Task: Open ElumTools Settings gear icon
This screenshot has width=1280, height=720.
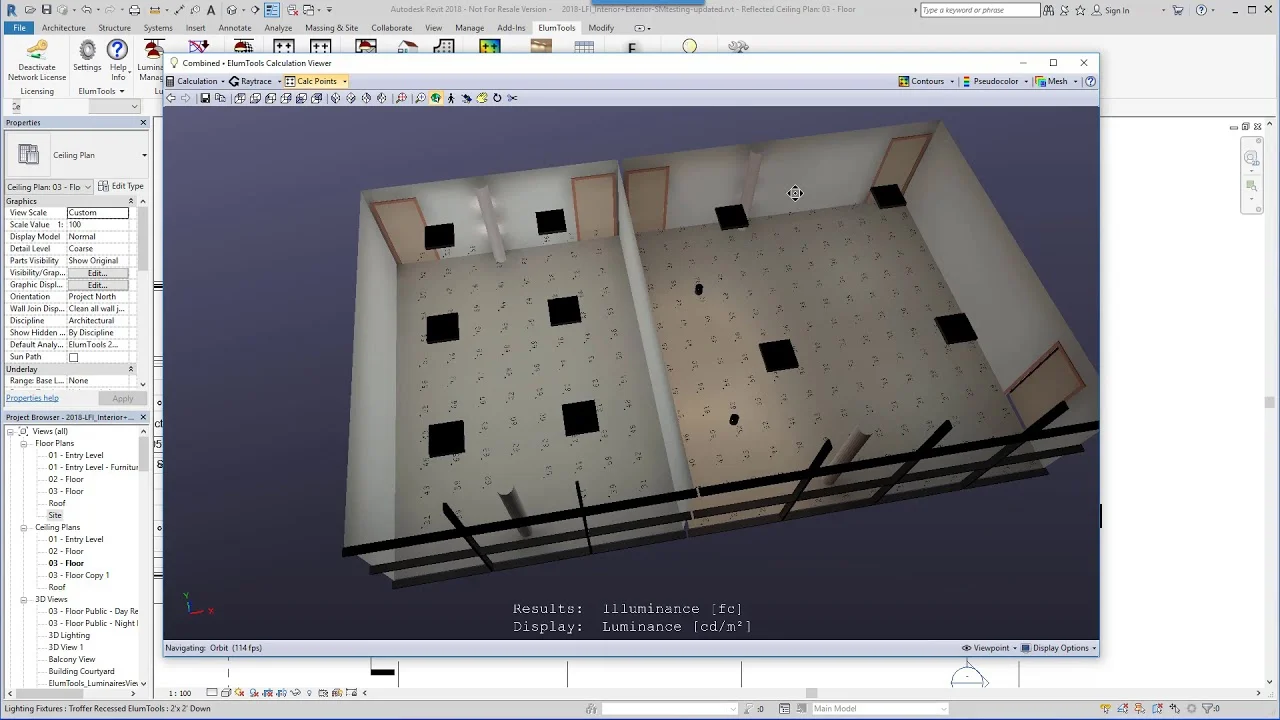Action: coord(87,50)
